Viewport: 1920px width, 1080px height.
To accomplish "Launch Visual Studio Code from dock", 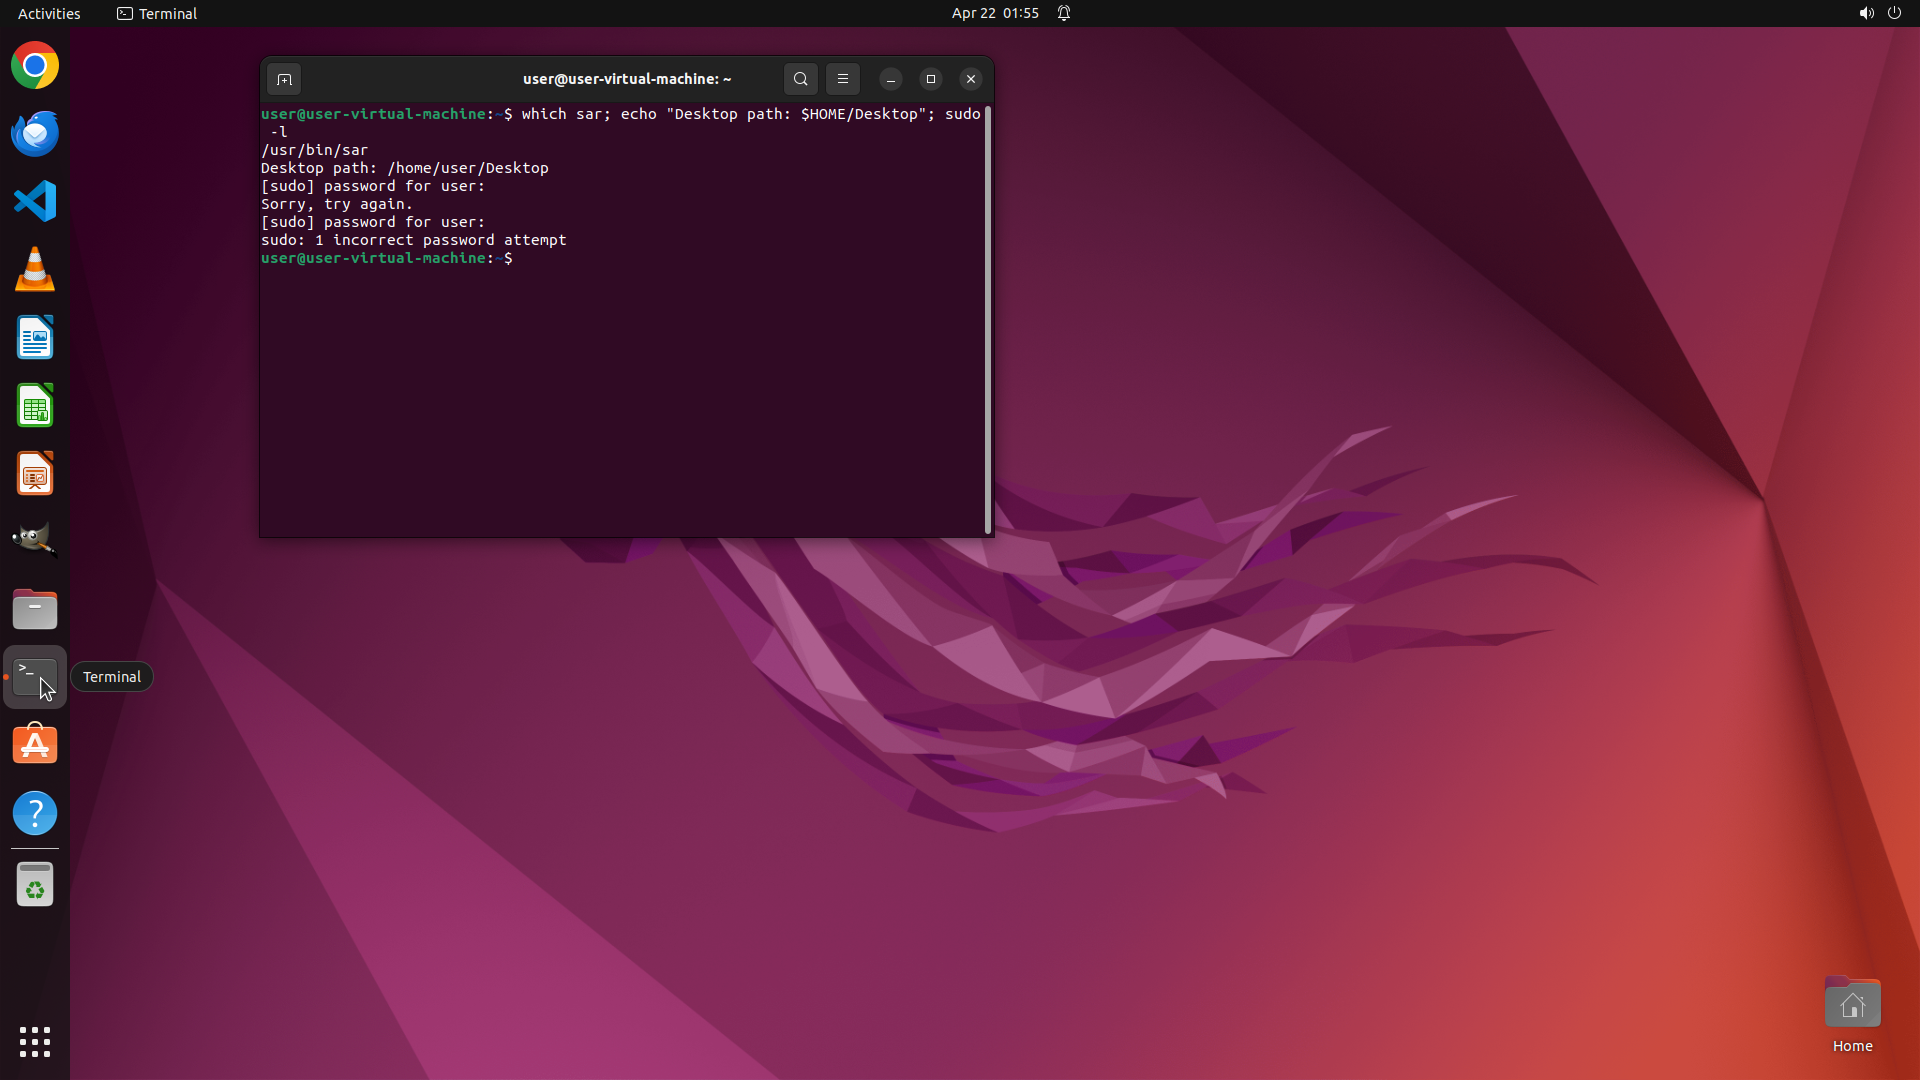I will [35, 201].
